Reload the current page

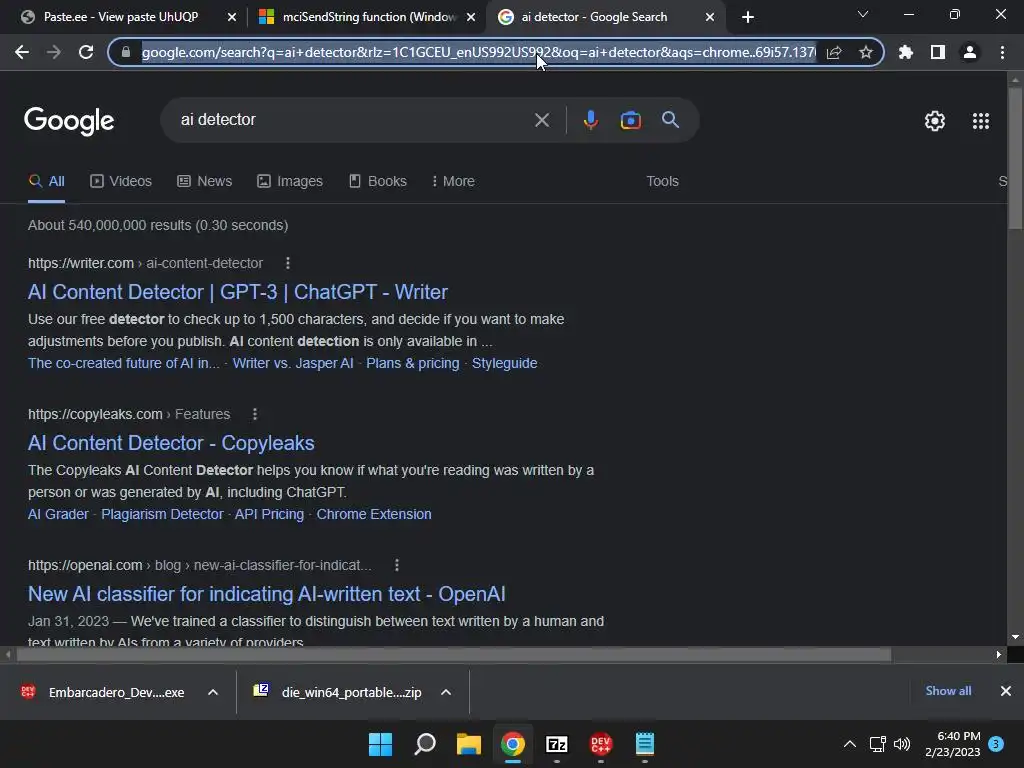(x=86, y=52)
